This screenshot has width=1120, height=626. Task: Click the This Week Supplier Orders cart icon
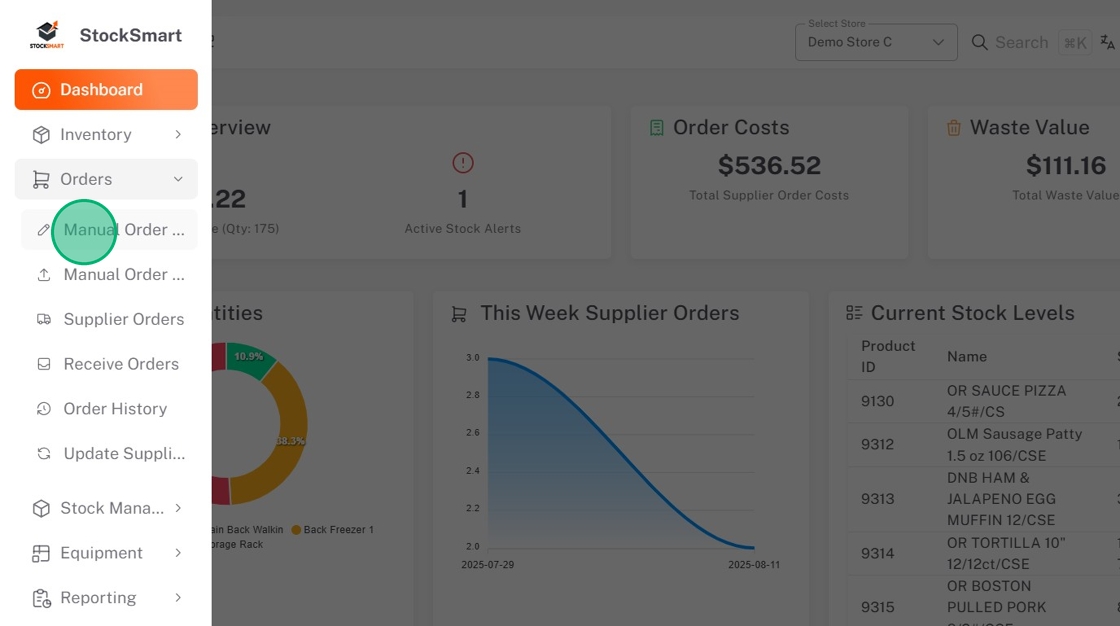coord(459,314)
